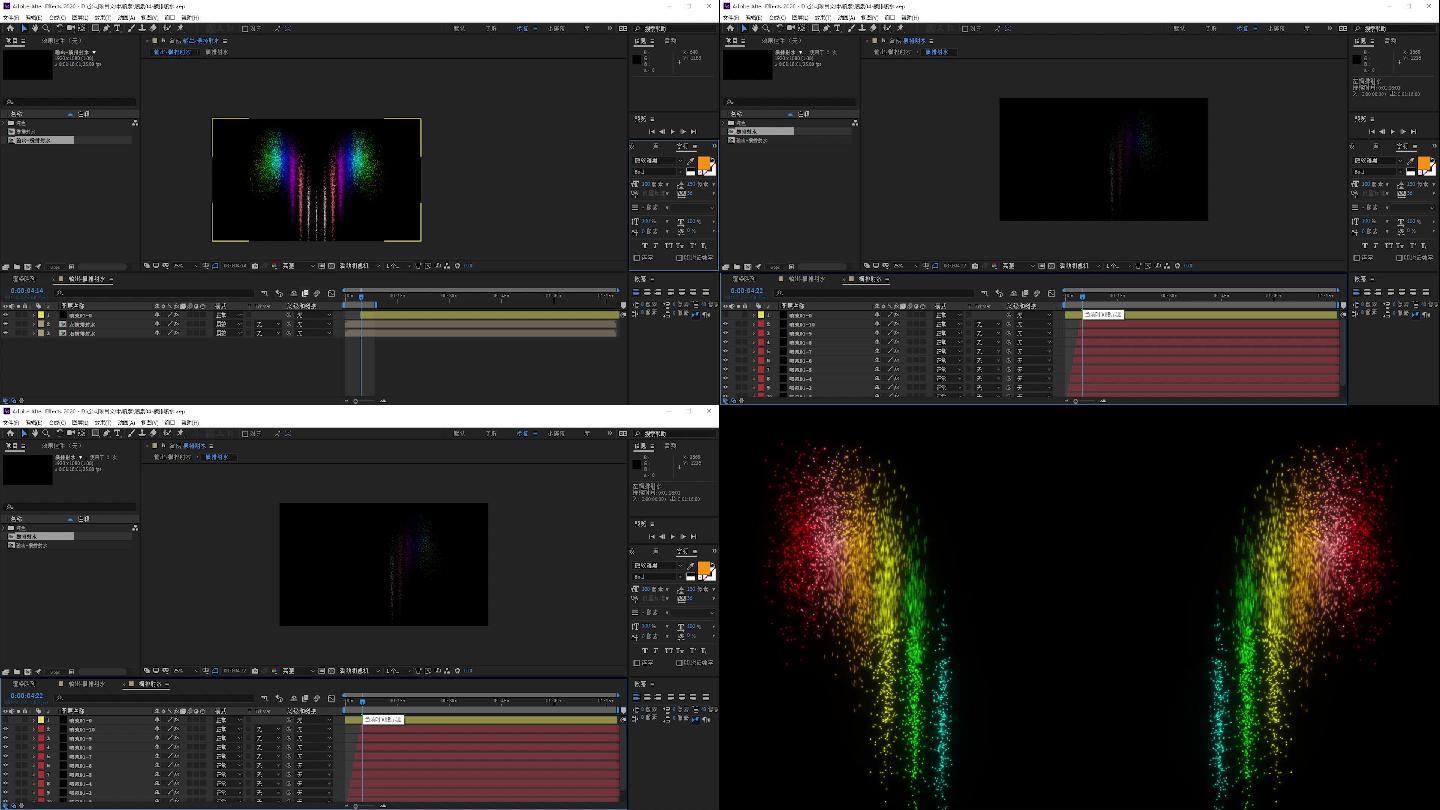Open Graph Editor in top-left window timeline
1440x810 pixels.
(x=330, y=293)
